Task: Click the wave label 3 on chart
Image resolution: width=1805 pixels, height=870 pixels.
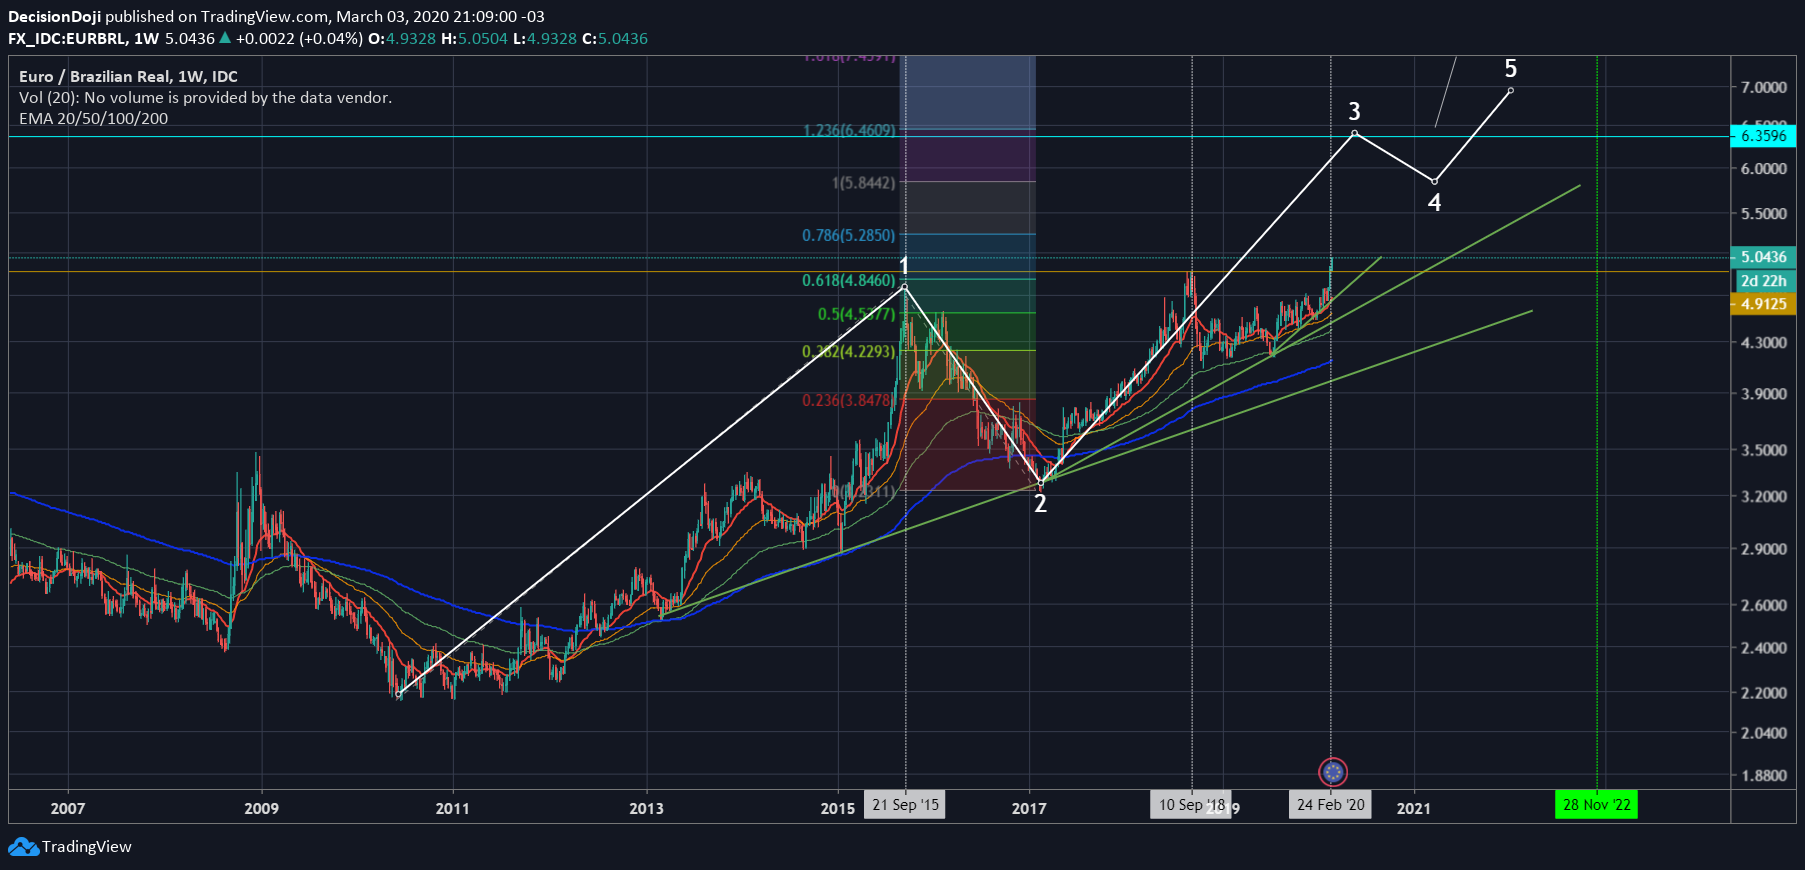Action: click(x=1354, y=111)
